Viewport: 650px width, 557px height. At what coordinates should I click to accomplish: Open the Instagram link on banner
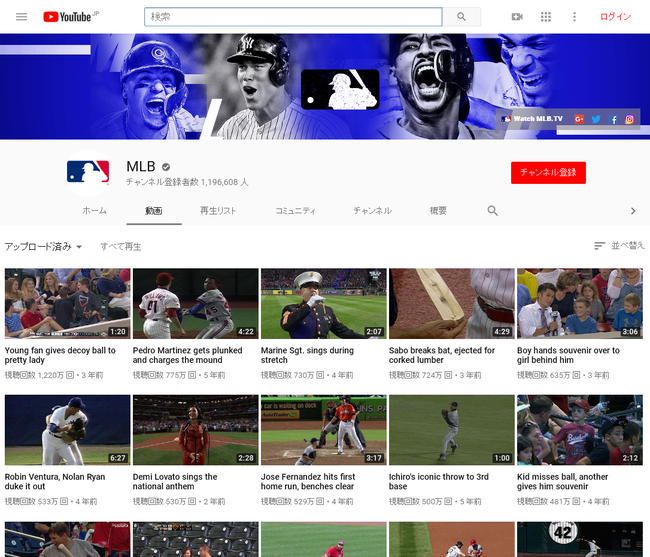(x=629, y=119)
